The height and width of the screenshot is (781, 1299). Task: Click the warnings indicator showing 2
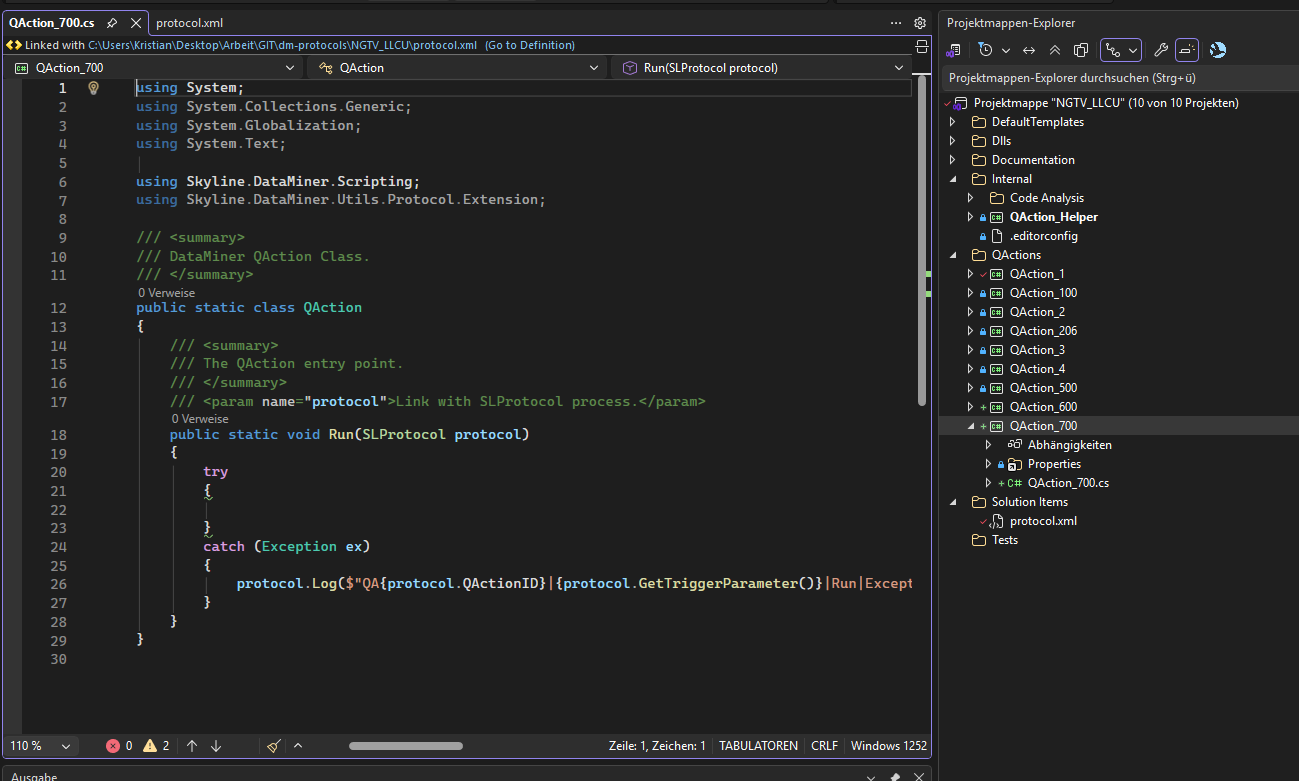coord(156,746)
